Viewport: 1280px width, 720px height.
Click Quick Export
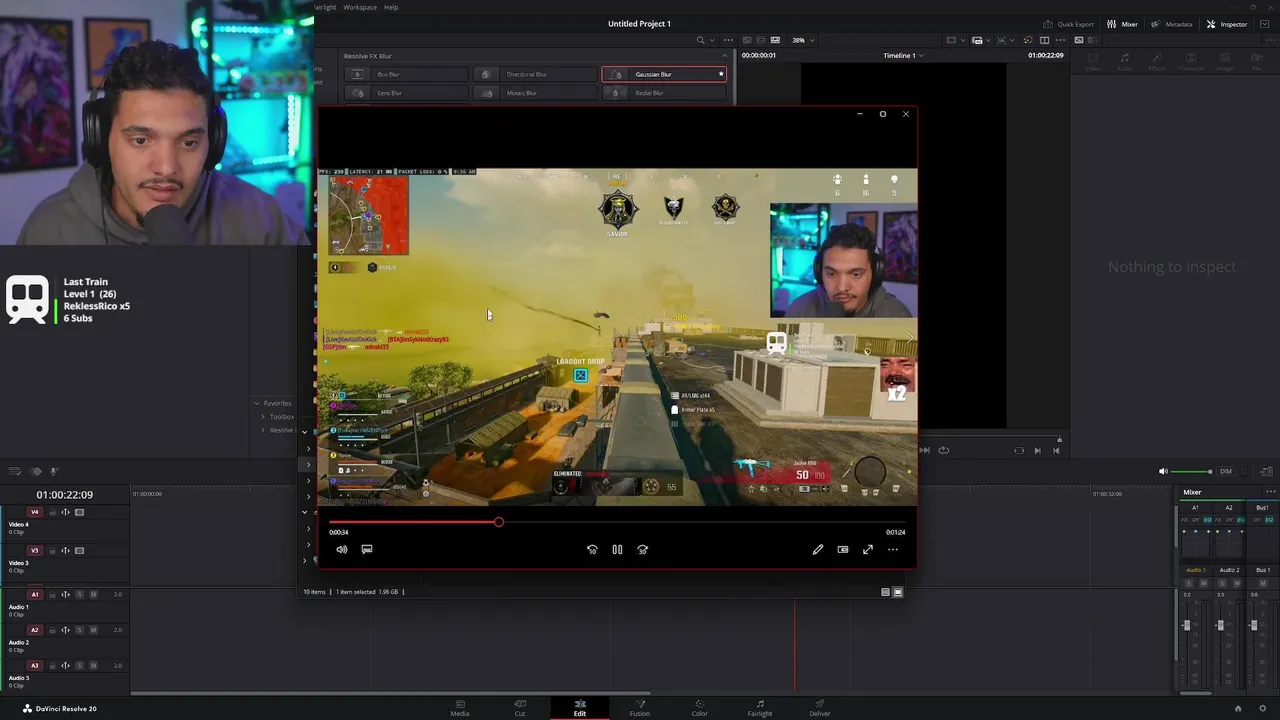[x=1068, y=24]
